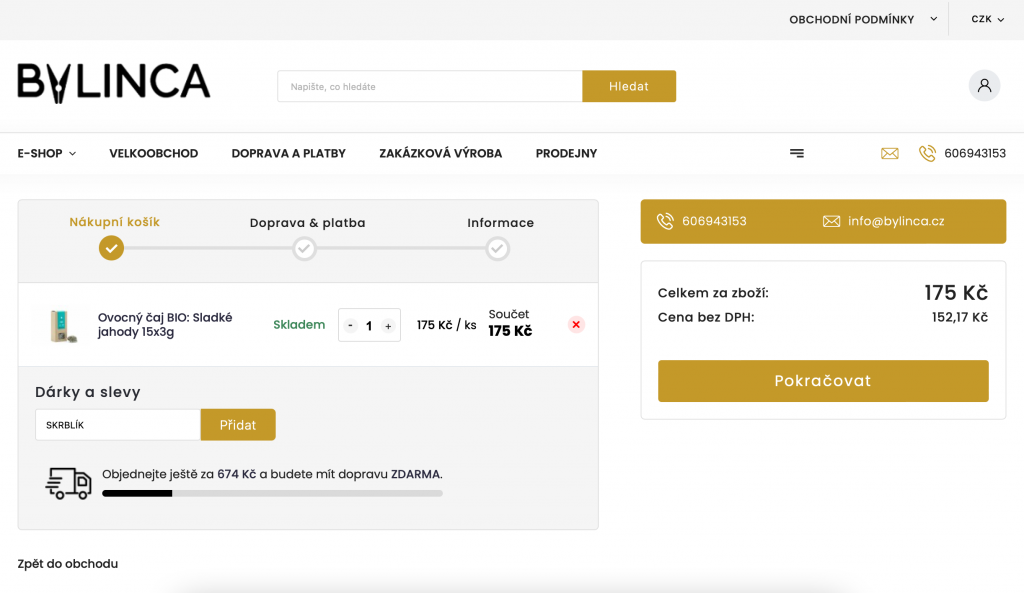
Task: Select the Informace step label
Action: pos(500,223)
